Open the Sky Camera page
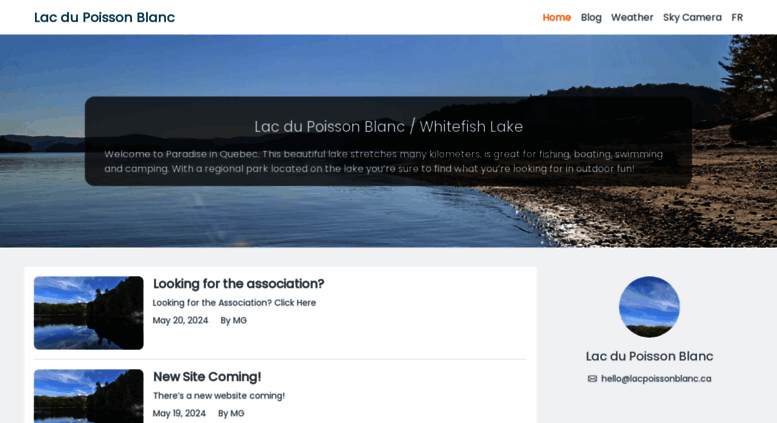Screen dimensions: 777x423 point(692,17)
